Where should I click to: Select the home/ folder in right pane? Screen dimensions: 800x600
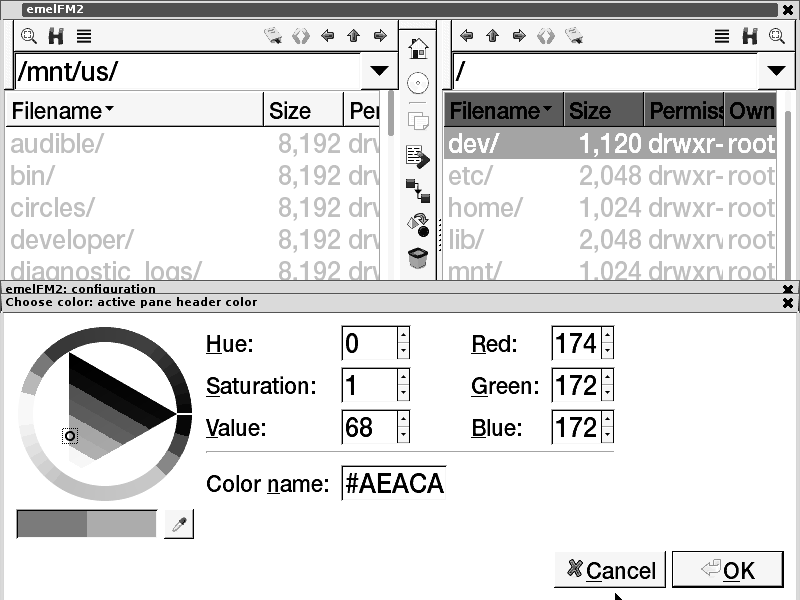[610, 208]
